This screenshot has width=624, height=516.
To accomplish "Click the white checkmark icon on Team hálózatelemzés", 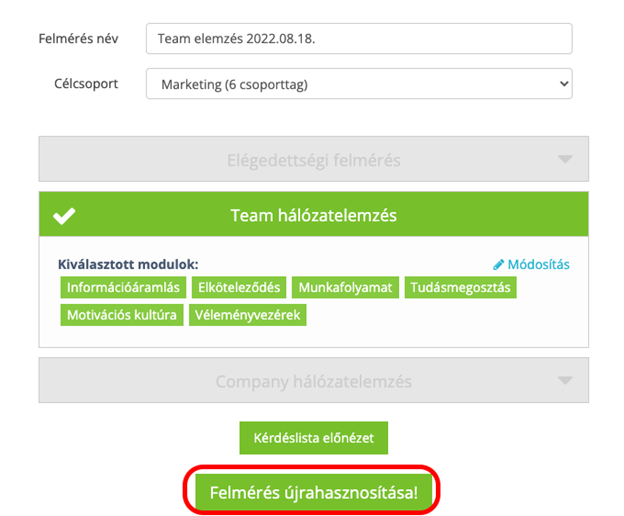I will coord(65,216).
